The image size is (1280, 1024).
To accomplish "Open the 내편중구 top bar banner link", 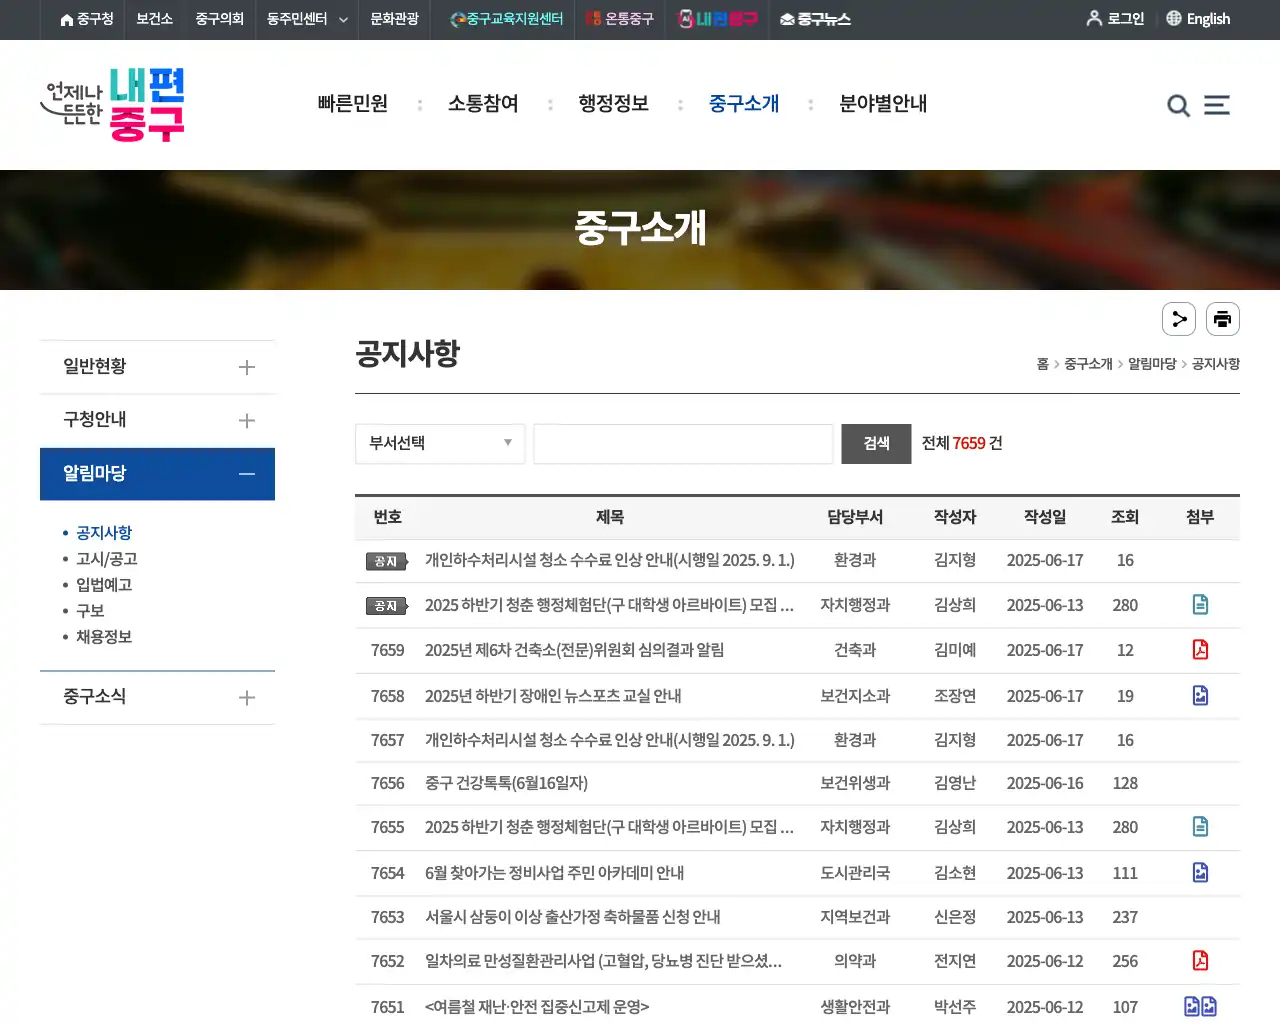I will pos(718,19).
